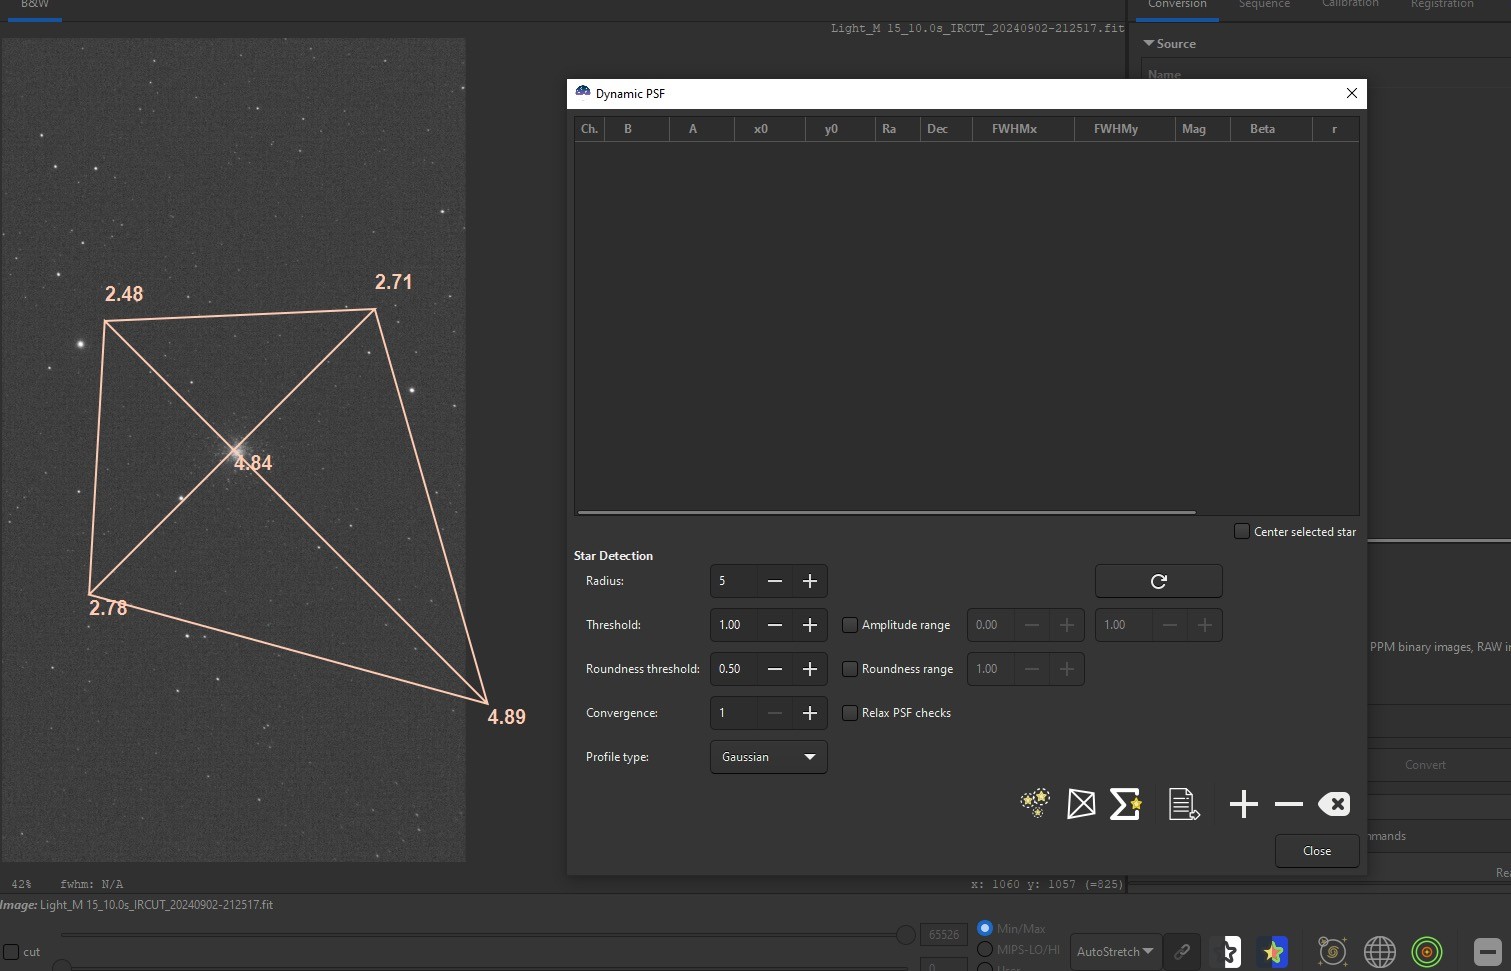Increase Convergence value
This screenshot has height=971, width=1511.
[x=810, y=713]
